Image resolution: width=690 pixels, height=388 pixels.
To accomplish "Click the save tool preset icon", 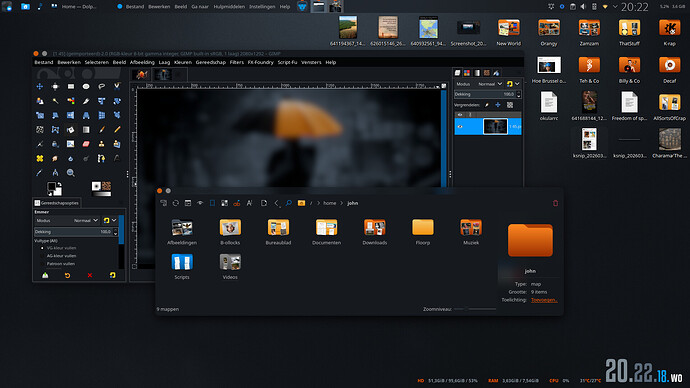I will (45, 275).
